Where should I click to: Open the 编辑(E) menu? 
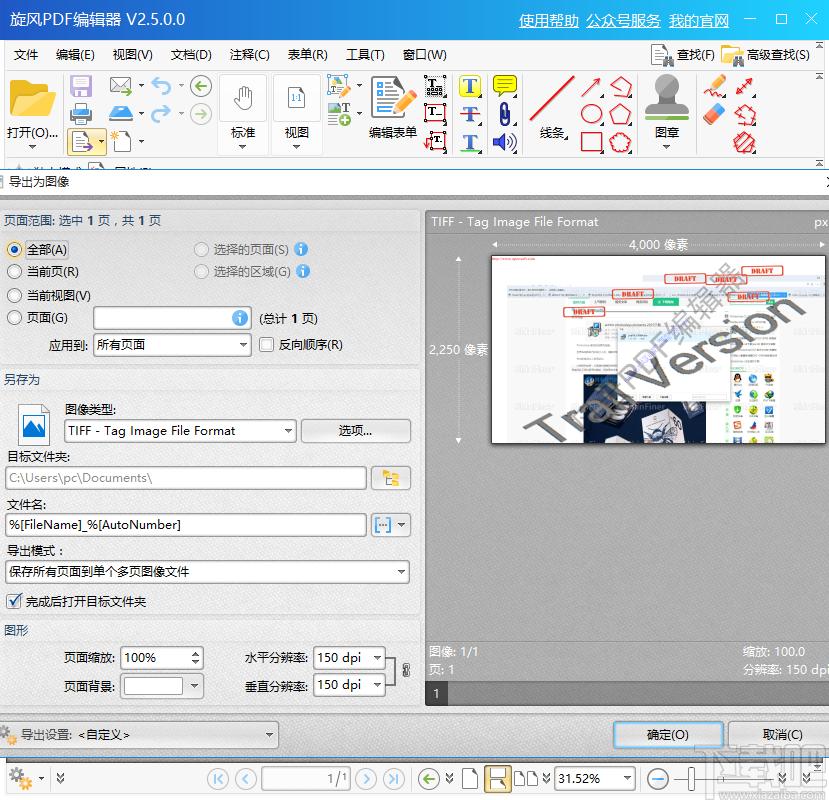(x=75, y=54)
